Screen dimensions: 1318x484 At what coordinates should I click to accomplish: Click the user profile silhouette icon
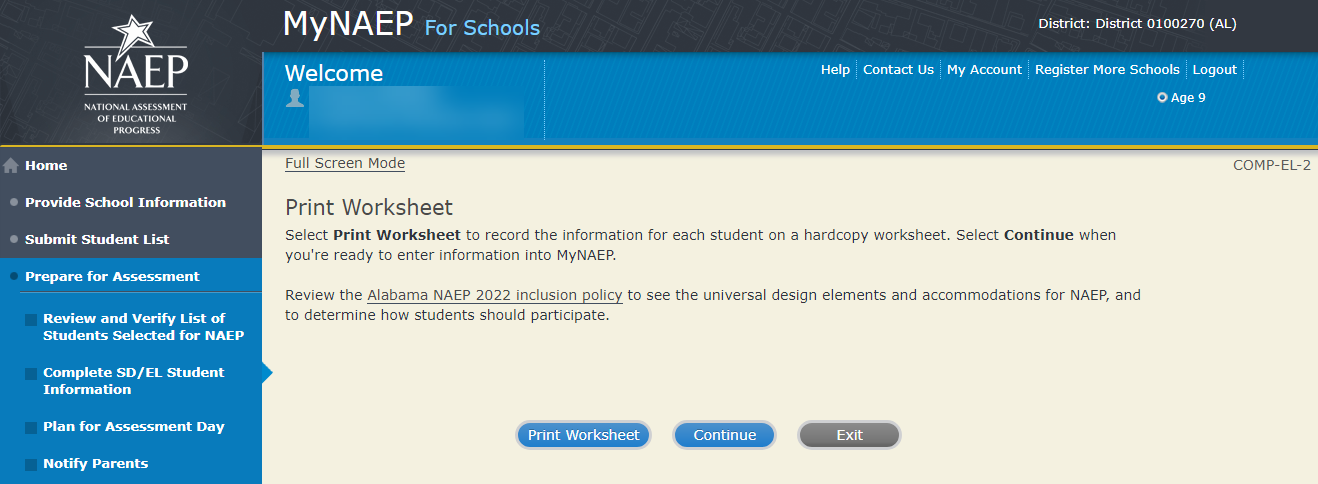295,98
